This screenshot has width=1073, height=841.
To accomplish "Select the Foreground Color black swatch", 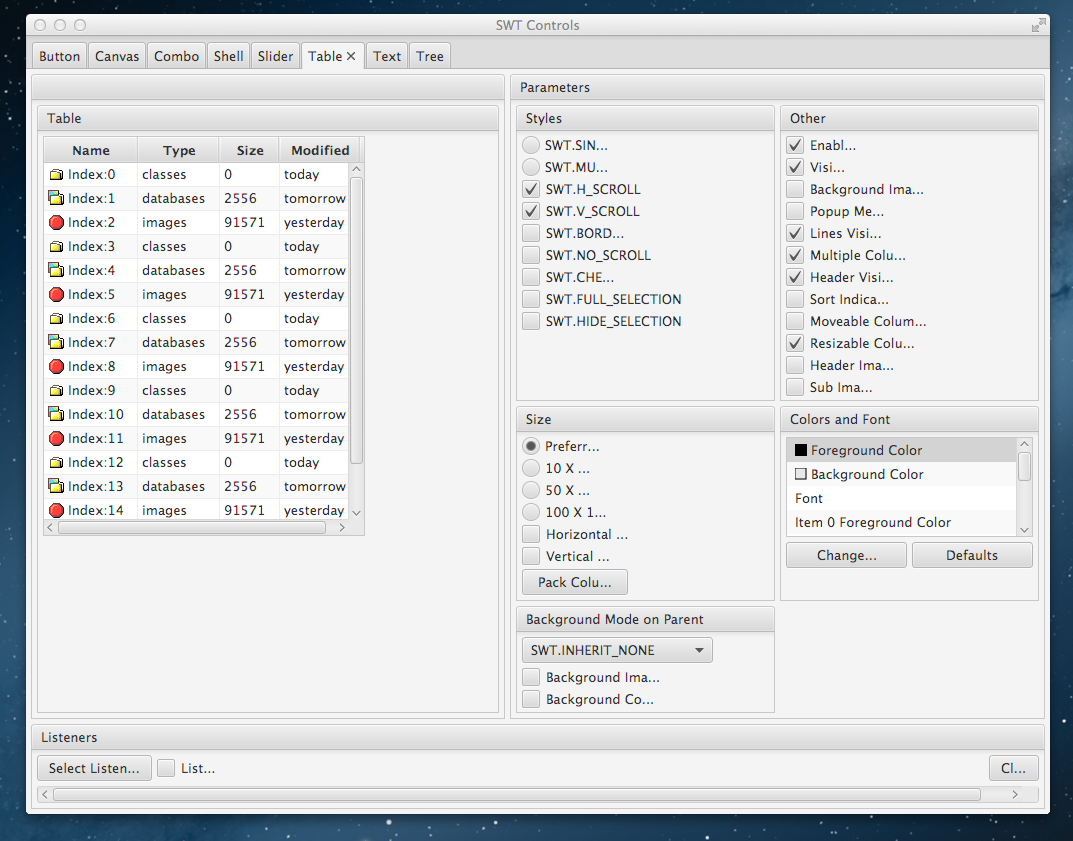I will 801,450.
